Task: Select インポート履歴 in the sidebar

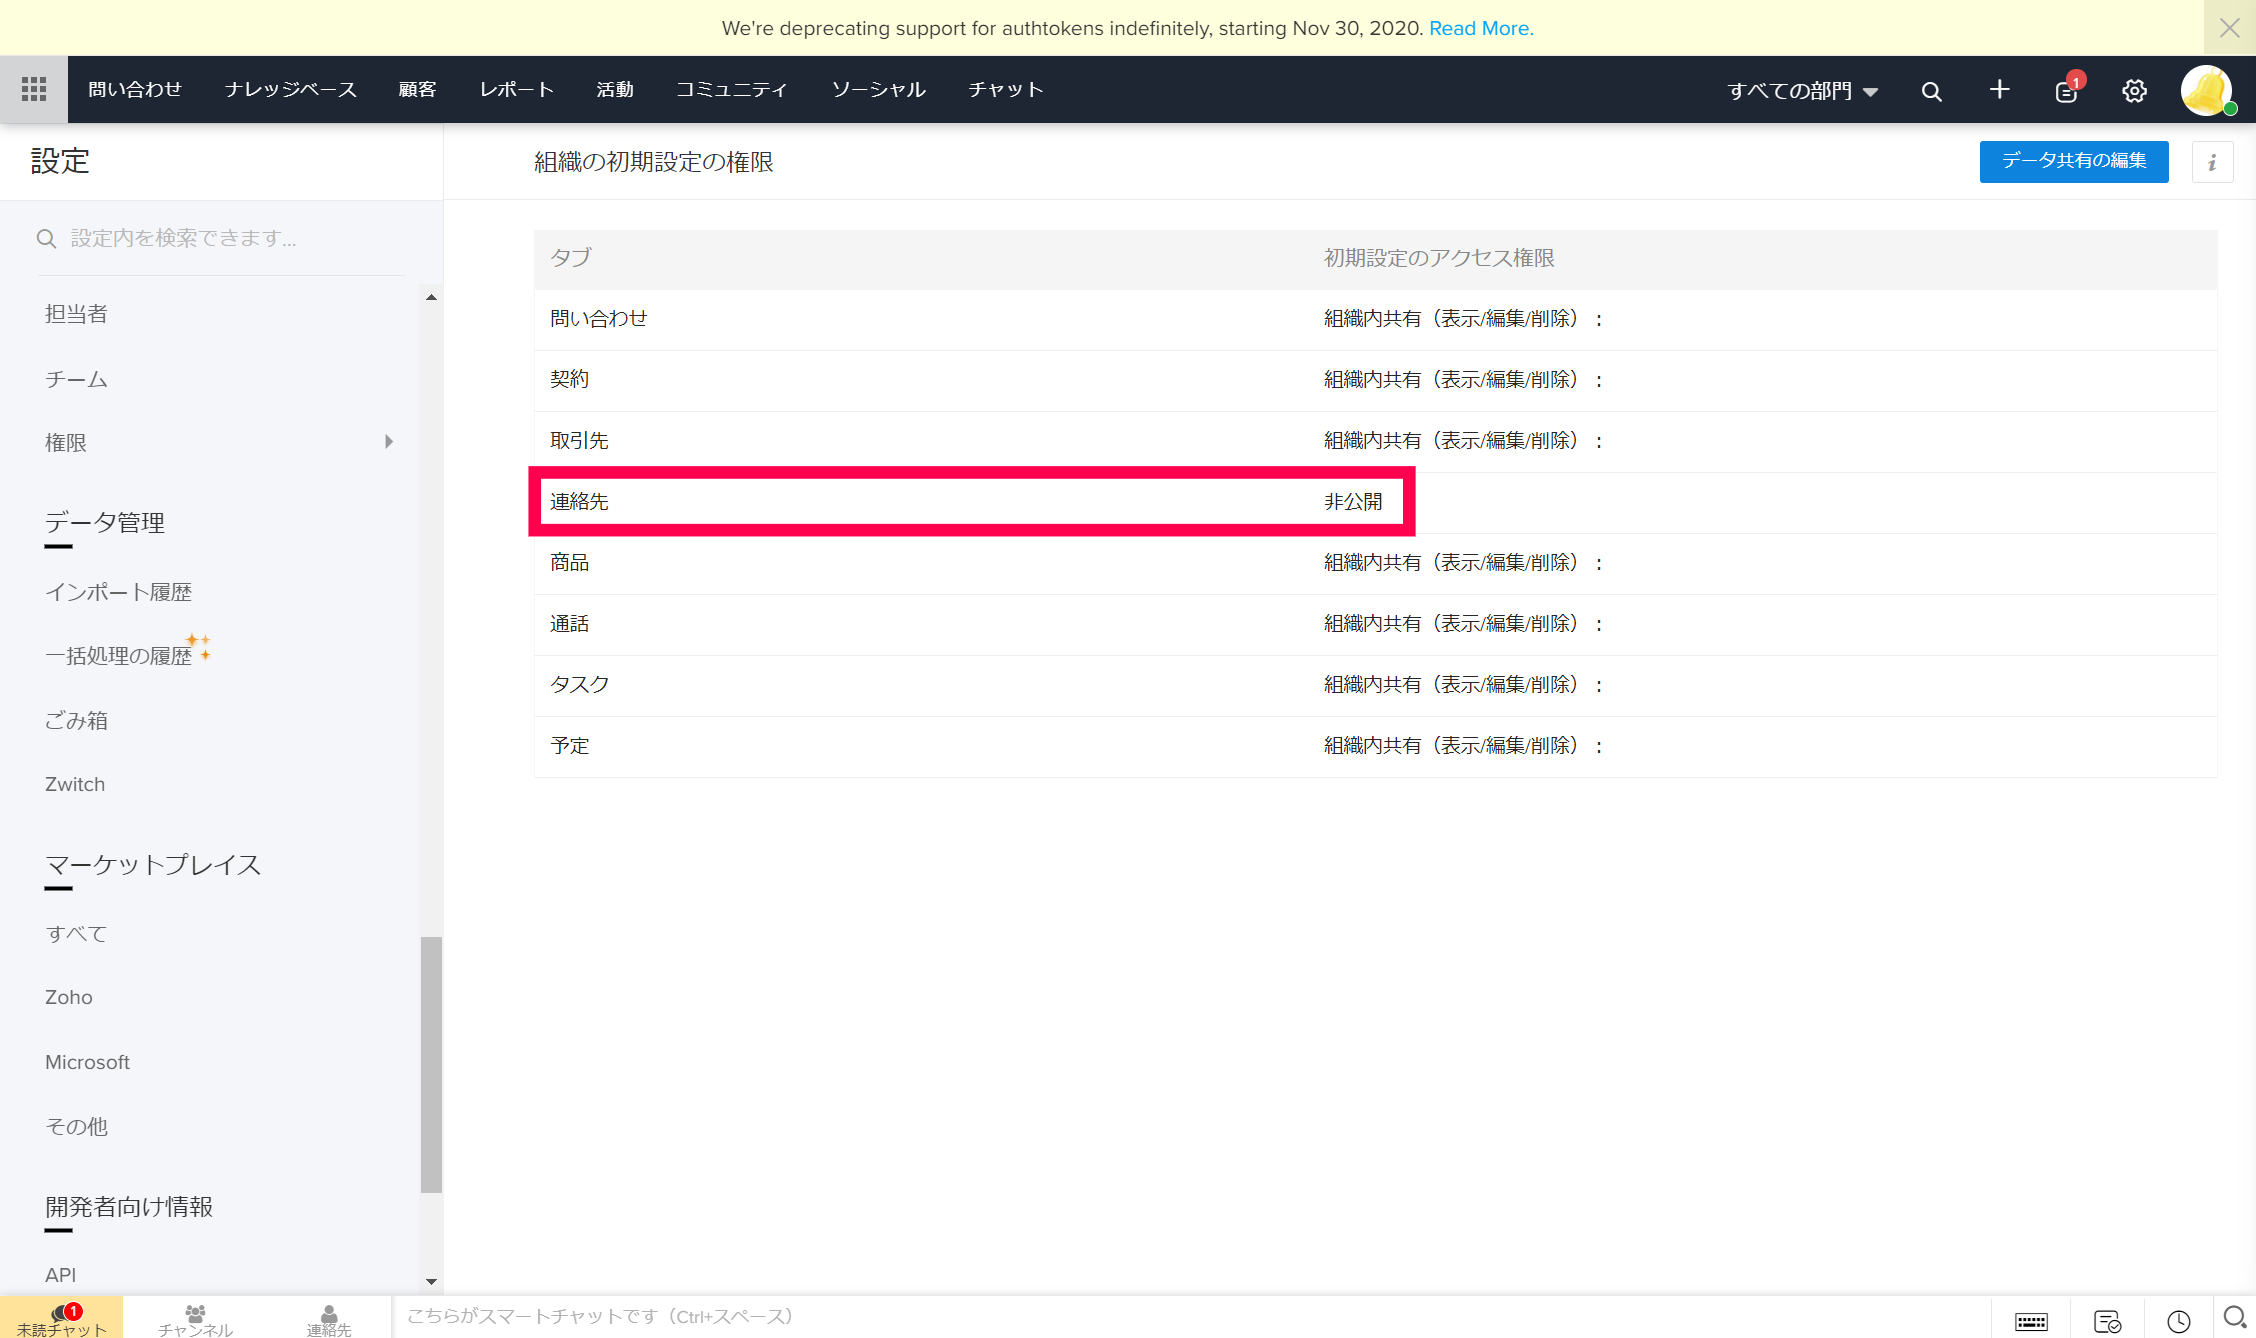Action: 118,592
